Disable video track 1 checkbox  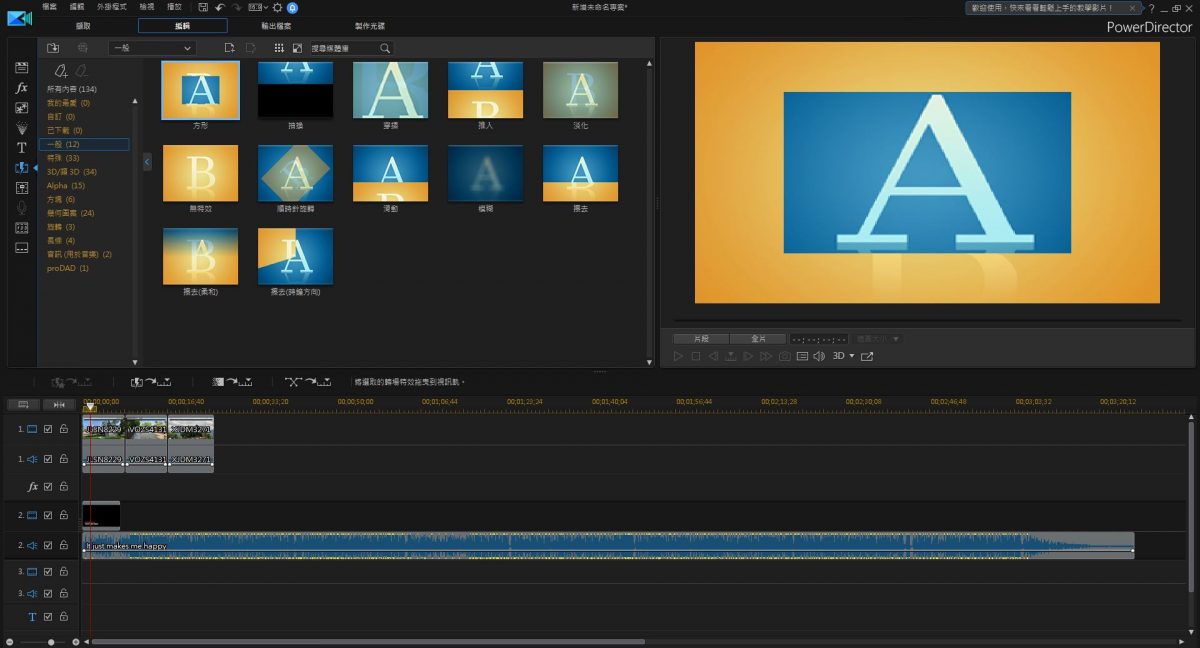pos(48,429)
